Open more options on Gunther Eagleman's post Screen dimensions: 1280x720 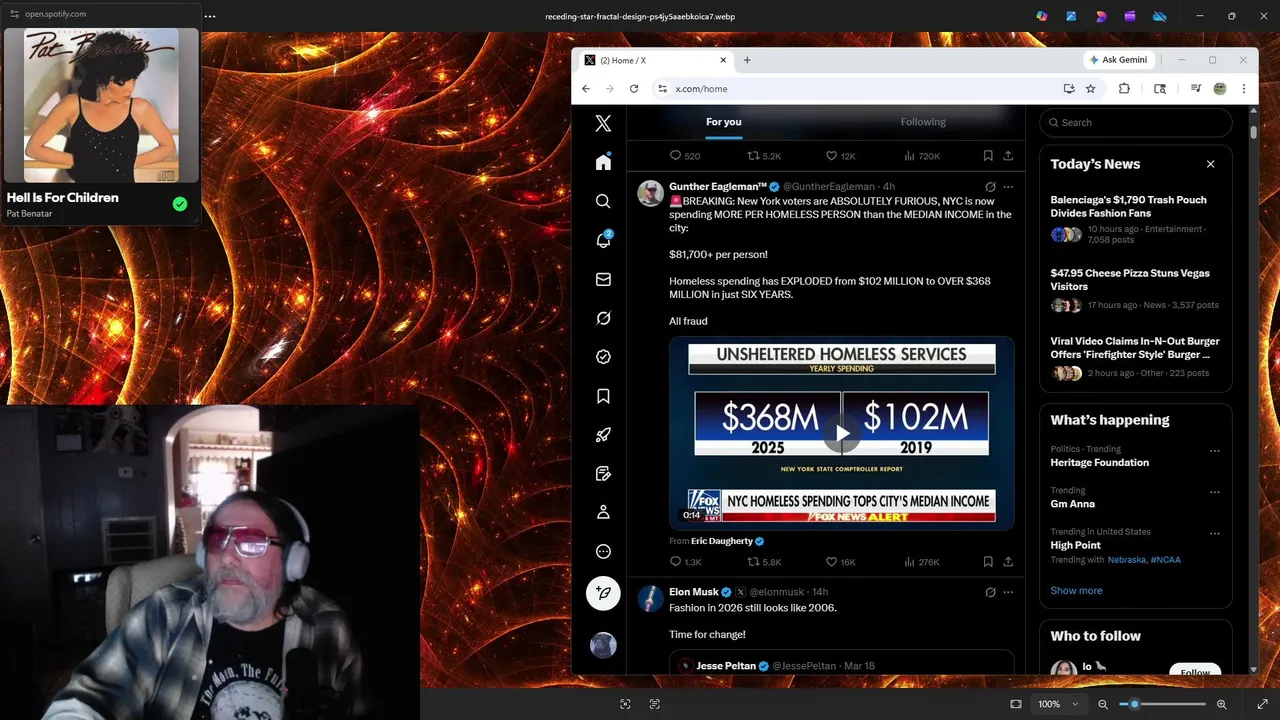pyautogui.click(x=1008, y=187)
